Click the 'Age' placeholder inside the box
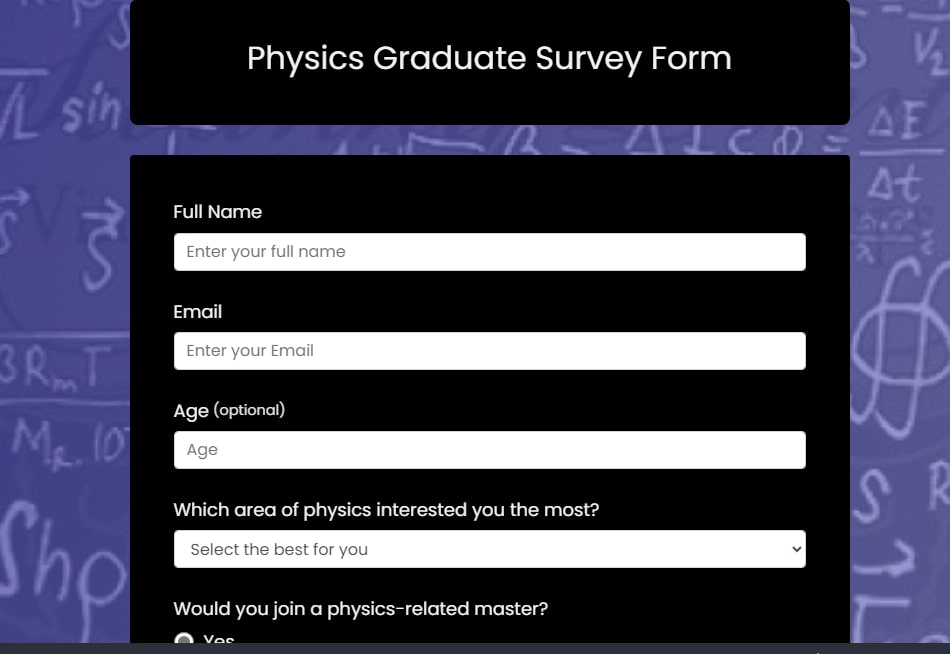 [202, 450]
